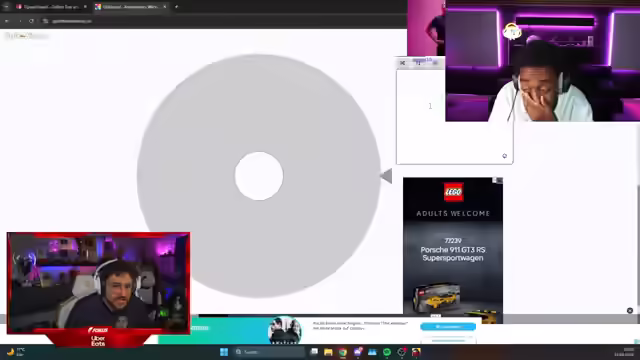Image resolution: width=640 pixels, height=360 pixels.
Task: Open the site info icon in address bar
Action: coord(45,21)
